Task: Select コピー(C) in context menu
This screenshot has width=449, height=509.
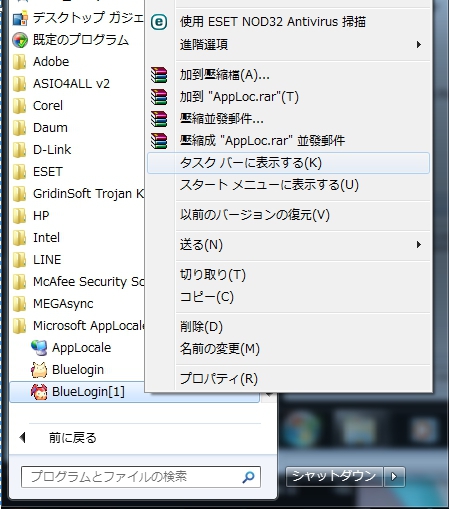Action: point(288,297)
